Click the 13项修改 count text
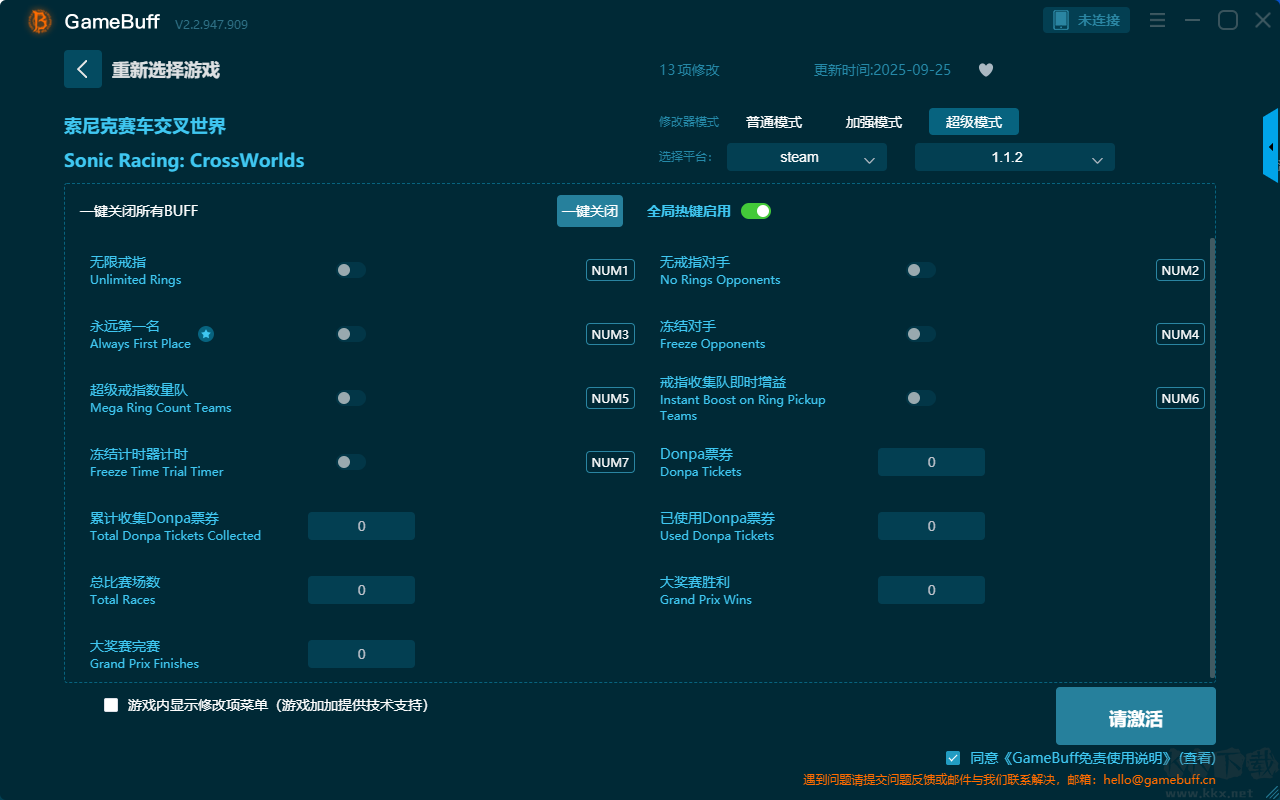The image size is (1280, 800). pos(689,70)
